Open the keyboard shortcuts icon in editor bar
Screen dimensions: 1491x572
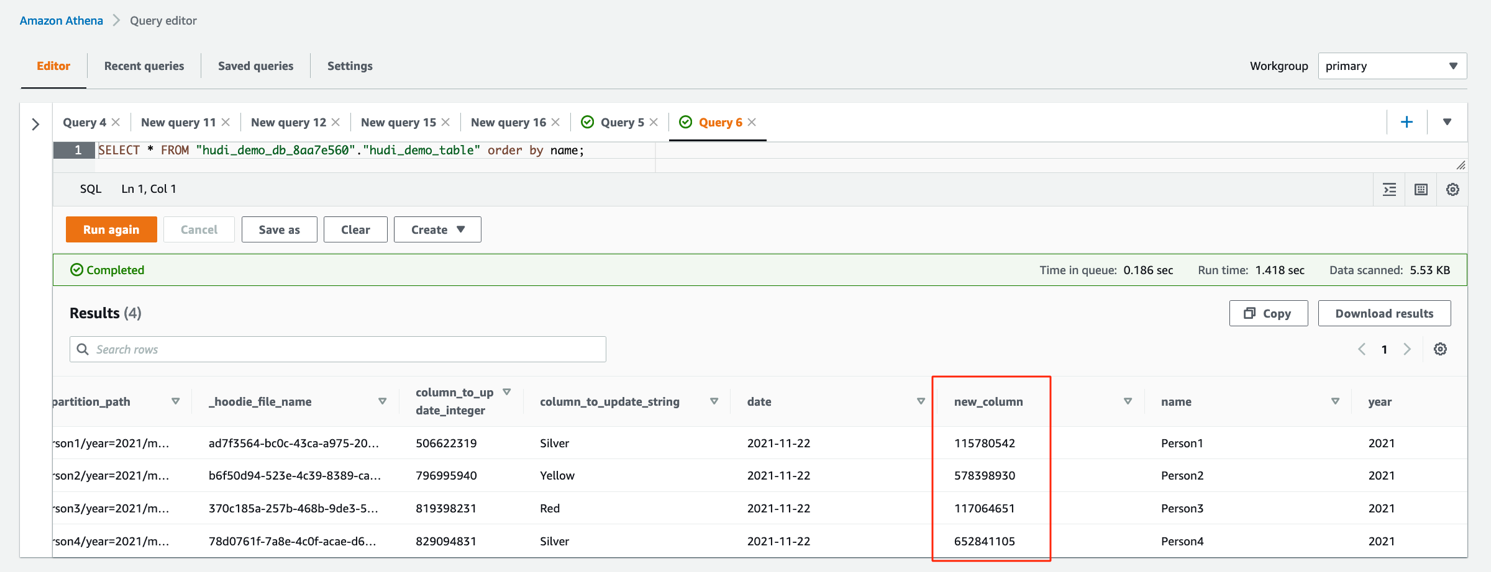coord(1421,189)
